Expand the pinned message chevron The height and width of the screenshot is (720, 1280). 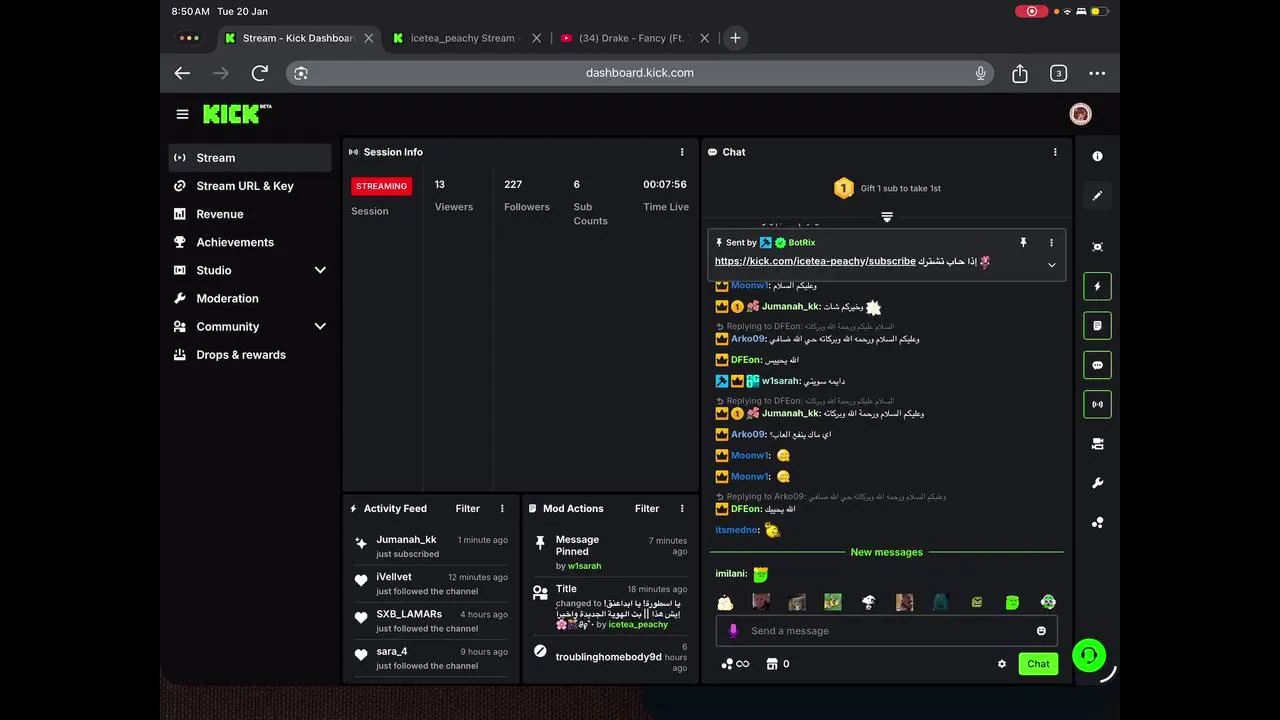pos(1051,265)
